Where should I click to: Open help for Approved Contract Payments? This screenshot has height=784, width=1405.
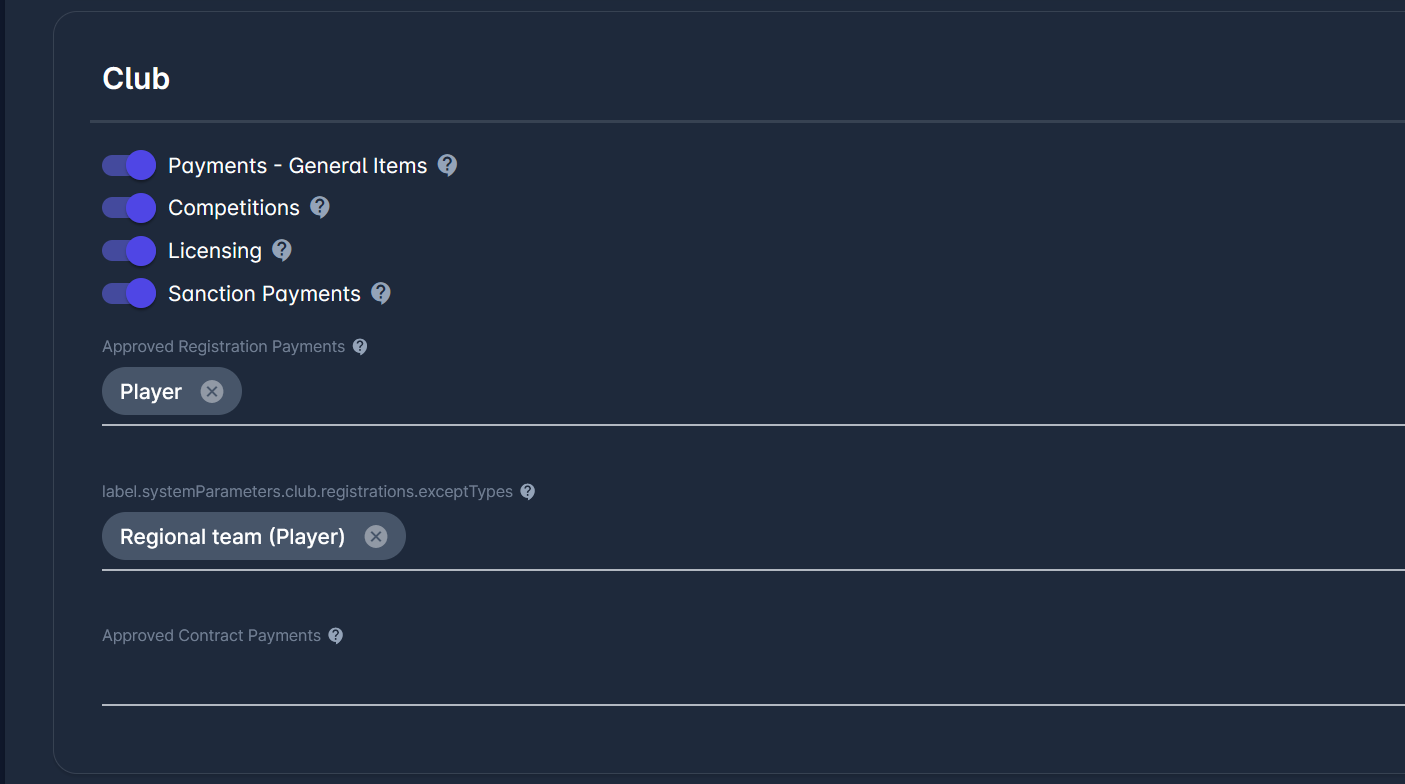[x=335, y=635]
